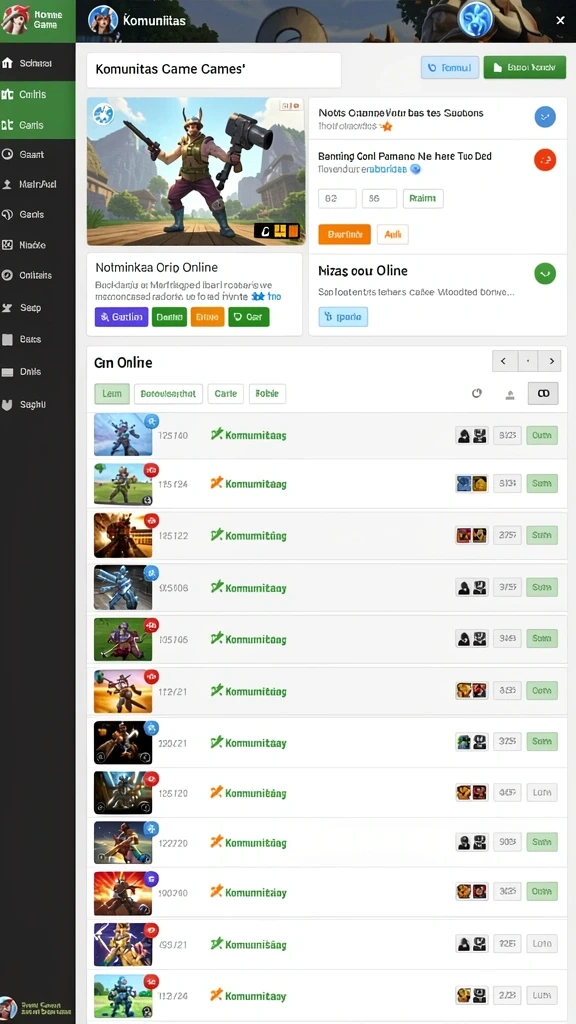Click the blue circle icon beside Notis row

click(545, 117)
